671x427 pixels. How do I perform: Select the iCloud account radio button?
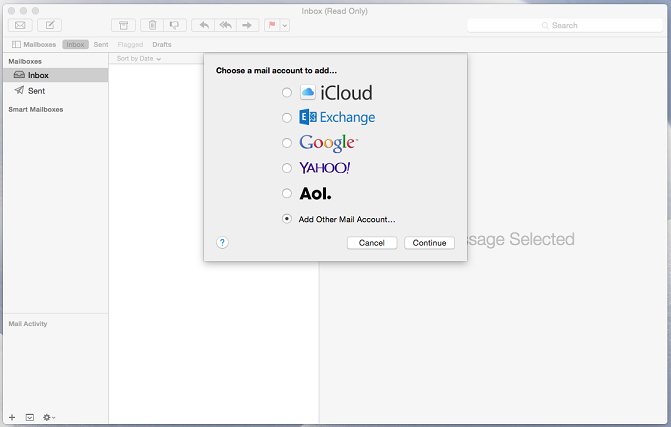[x=287, y=93]
